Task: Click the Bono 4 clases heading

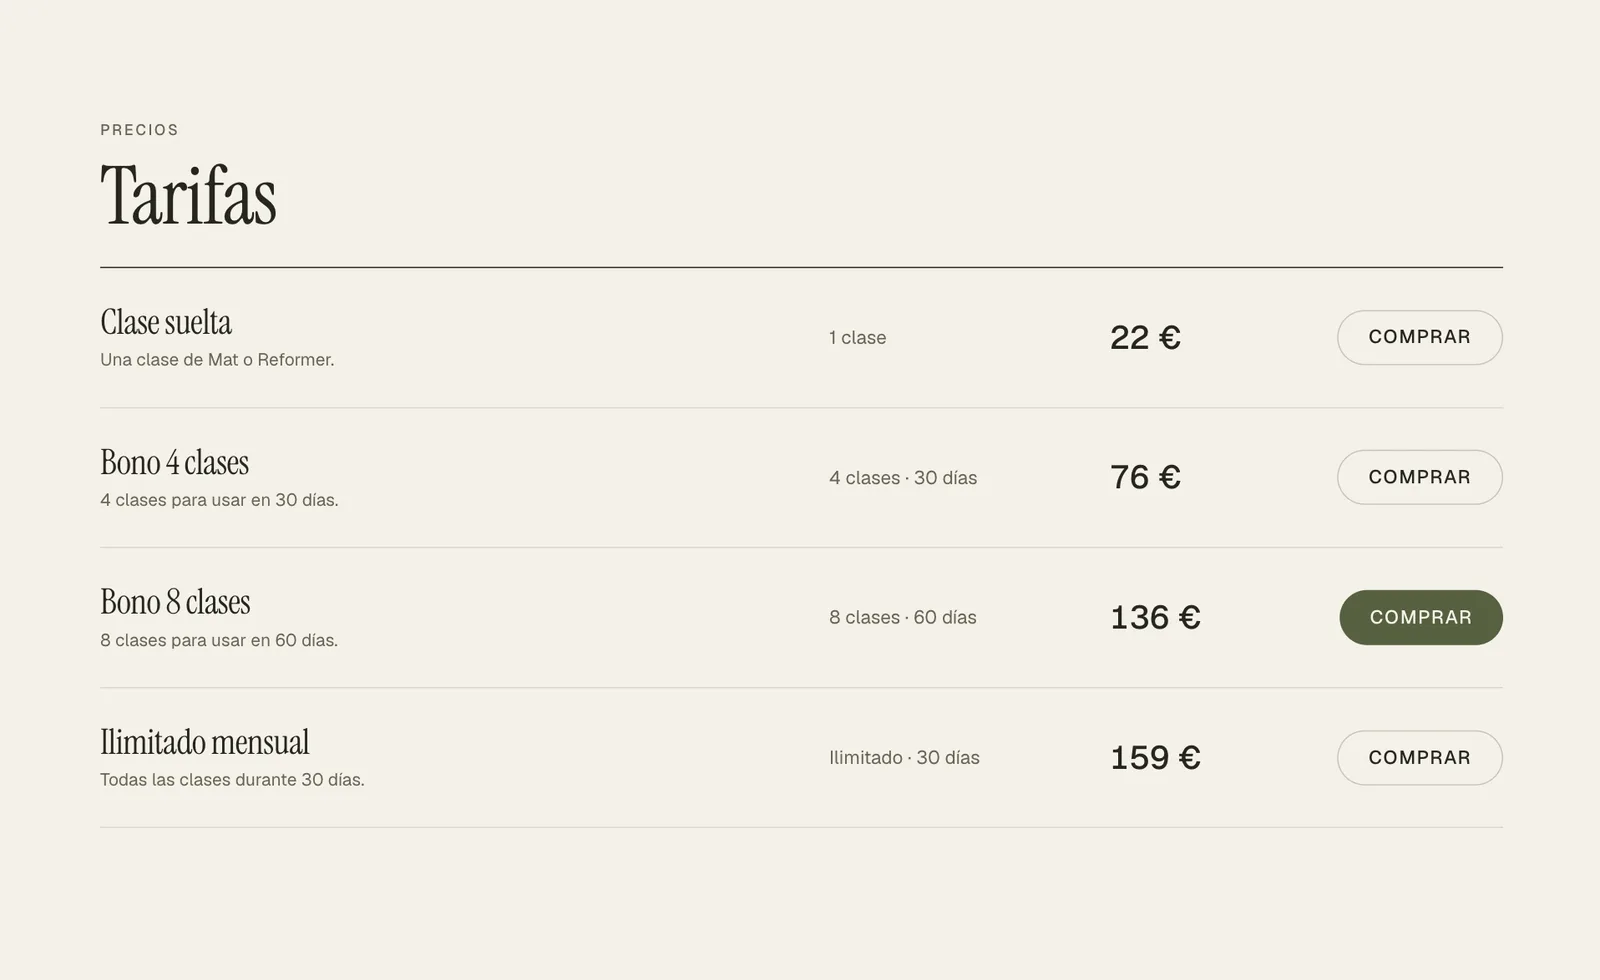Action: click(x=174, y=462)
